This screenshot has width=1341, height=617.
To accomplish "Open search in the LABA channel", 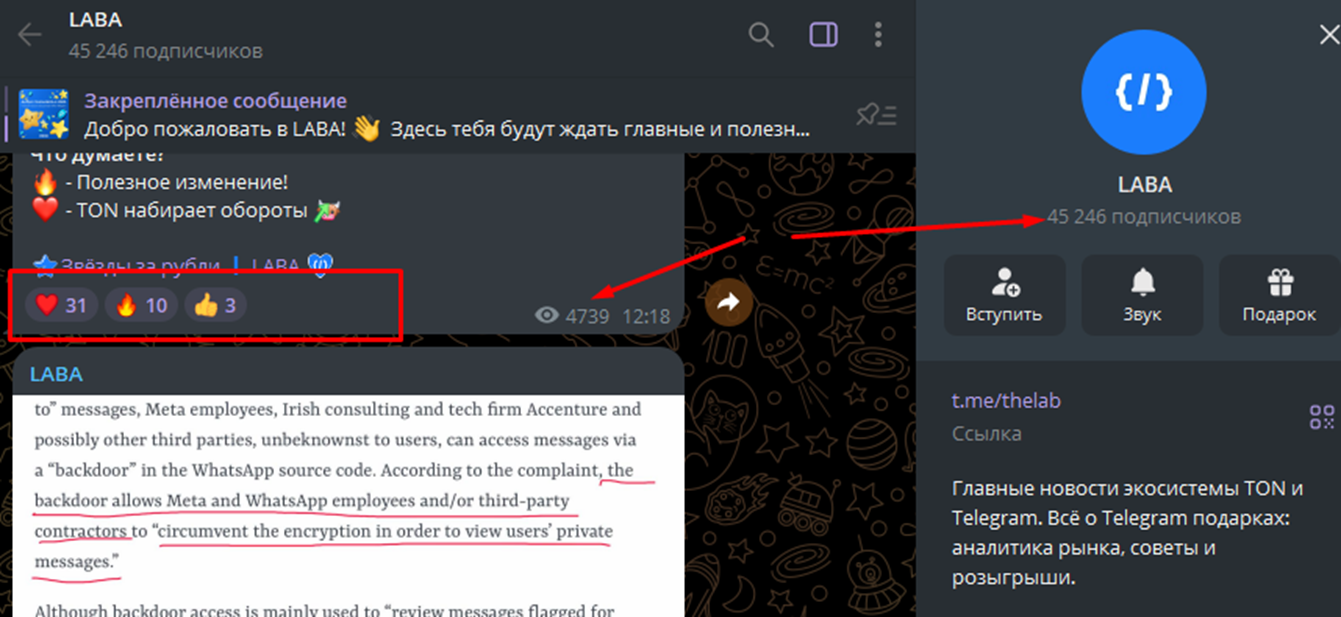I will pyautogui.click(x=761, y=35).
